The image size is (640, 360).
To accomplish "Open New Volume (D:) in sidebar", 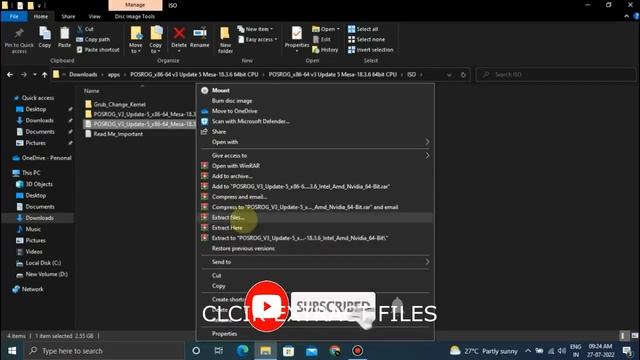I will pyautogui.click(x=42, y=274).
